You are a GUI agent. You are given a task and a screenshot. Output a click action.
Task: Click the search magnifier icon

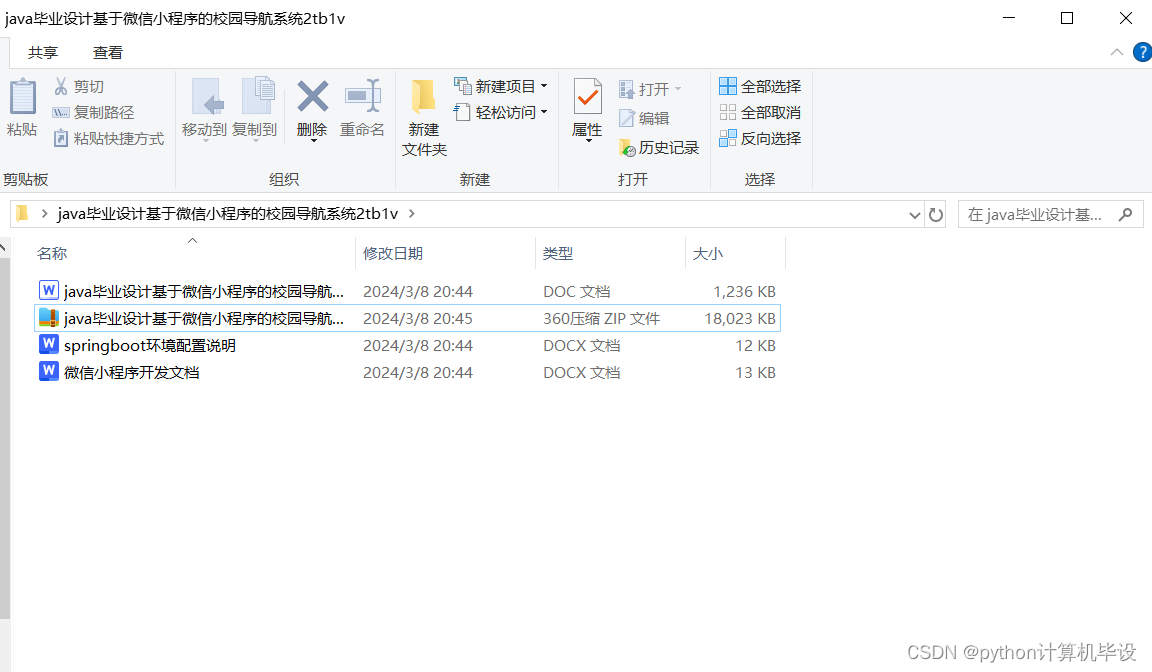[1125, 214]
